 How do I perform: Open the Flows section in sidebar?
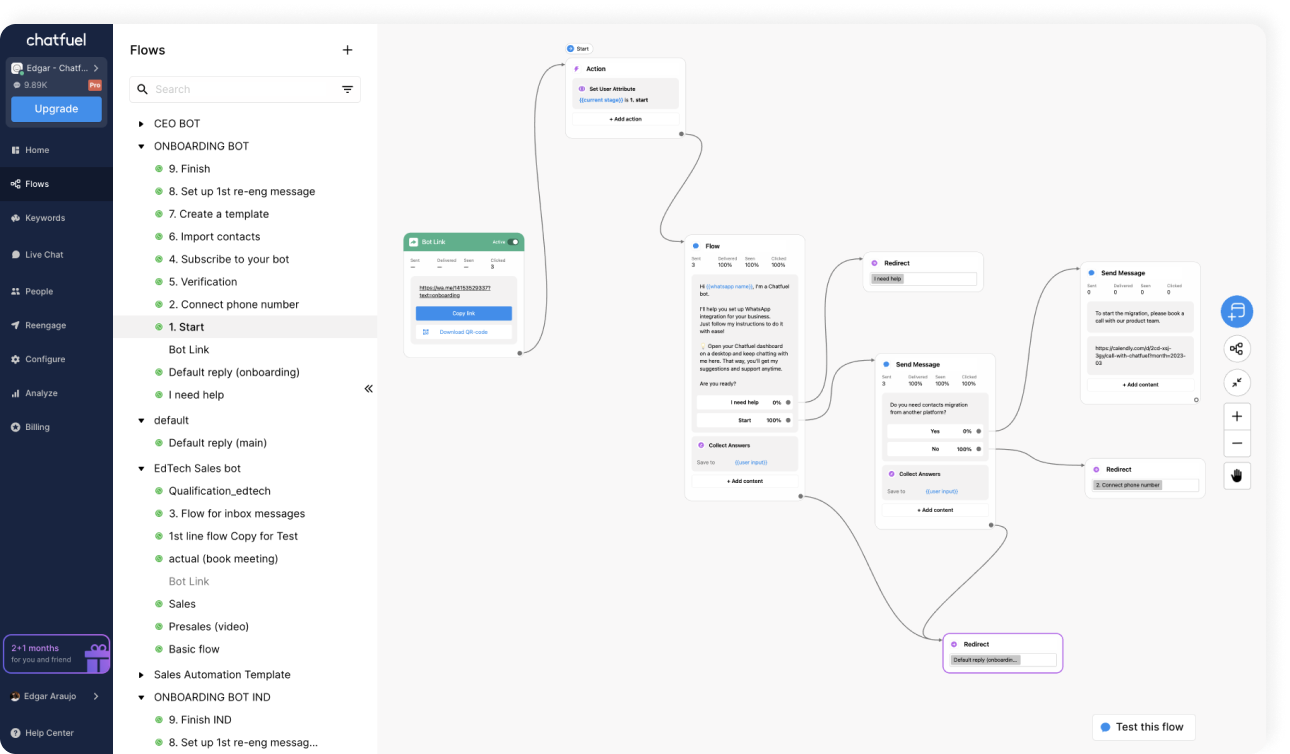coord(56,184)
